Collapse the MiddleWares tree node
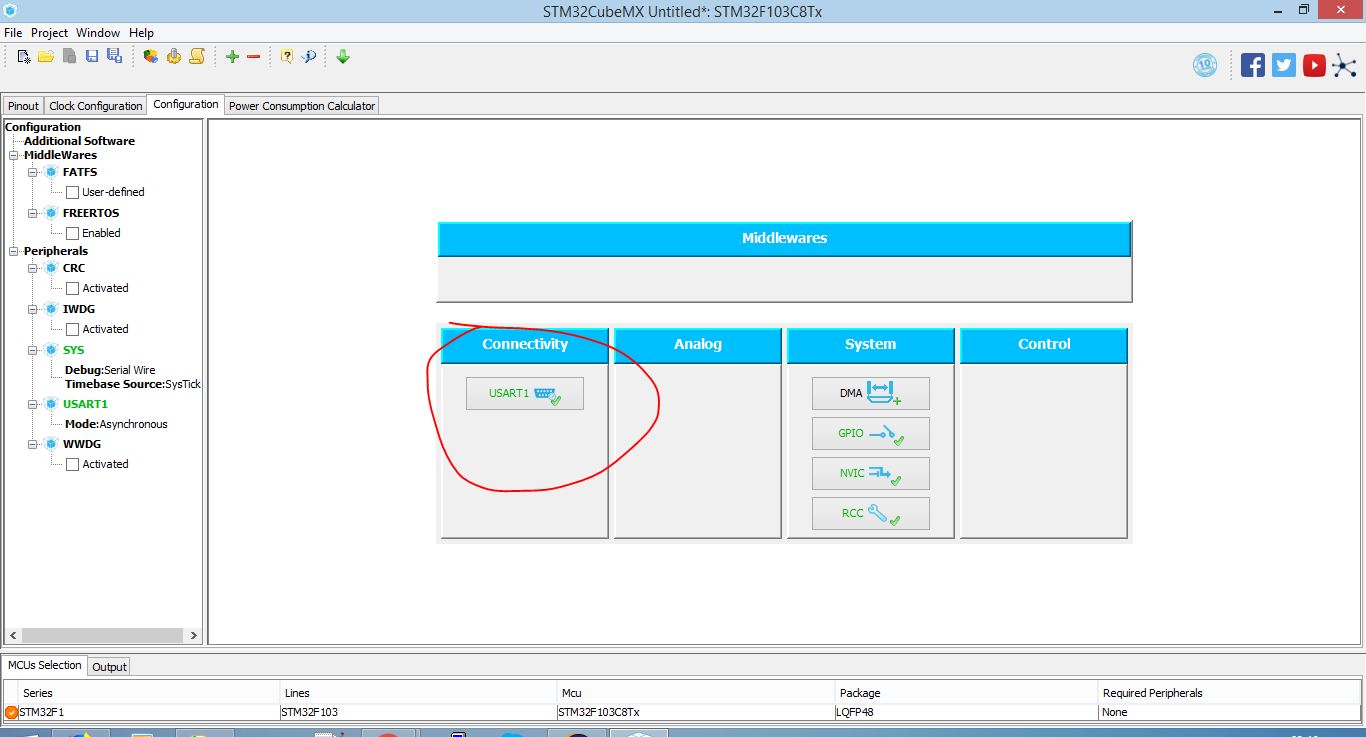The image size is (1366, 737). [14, 155]
